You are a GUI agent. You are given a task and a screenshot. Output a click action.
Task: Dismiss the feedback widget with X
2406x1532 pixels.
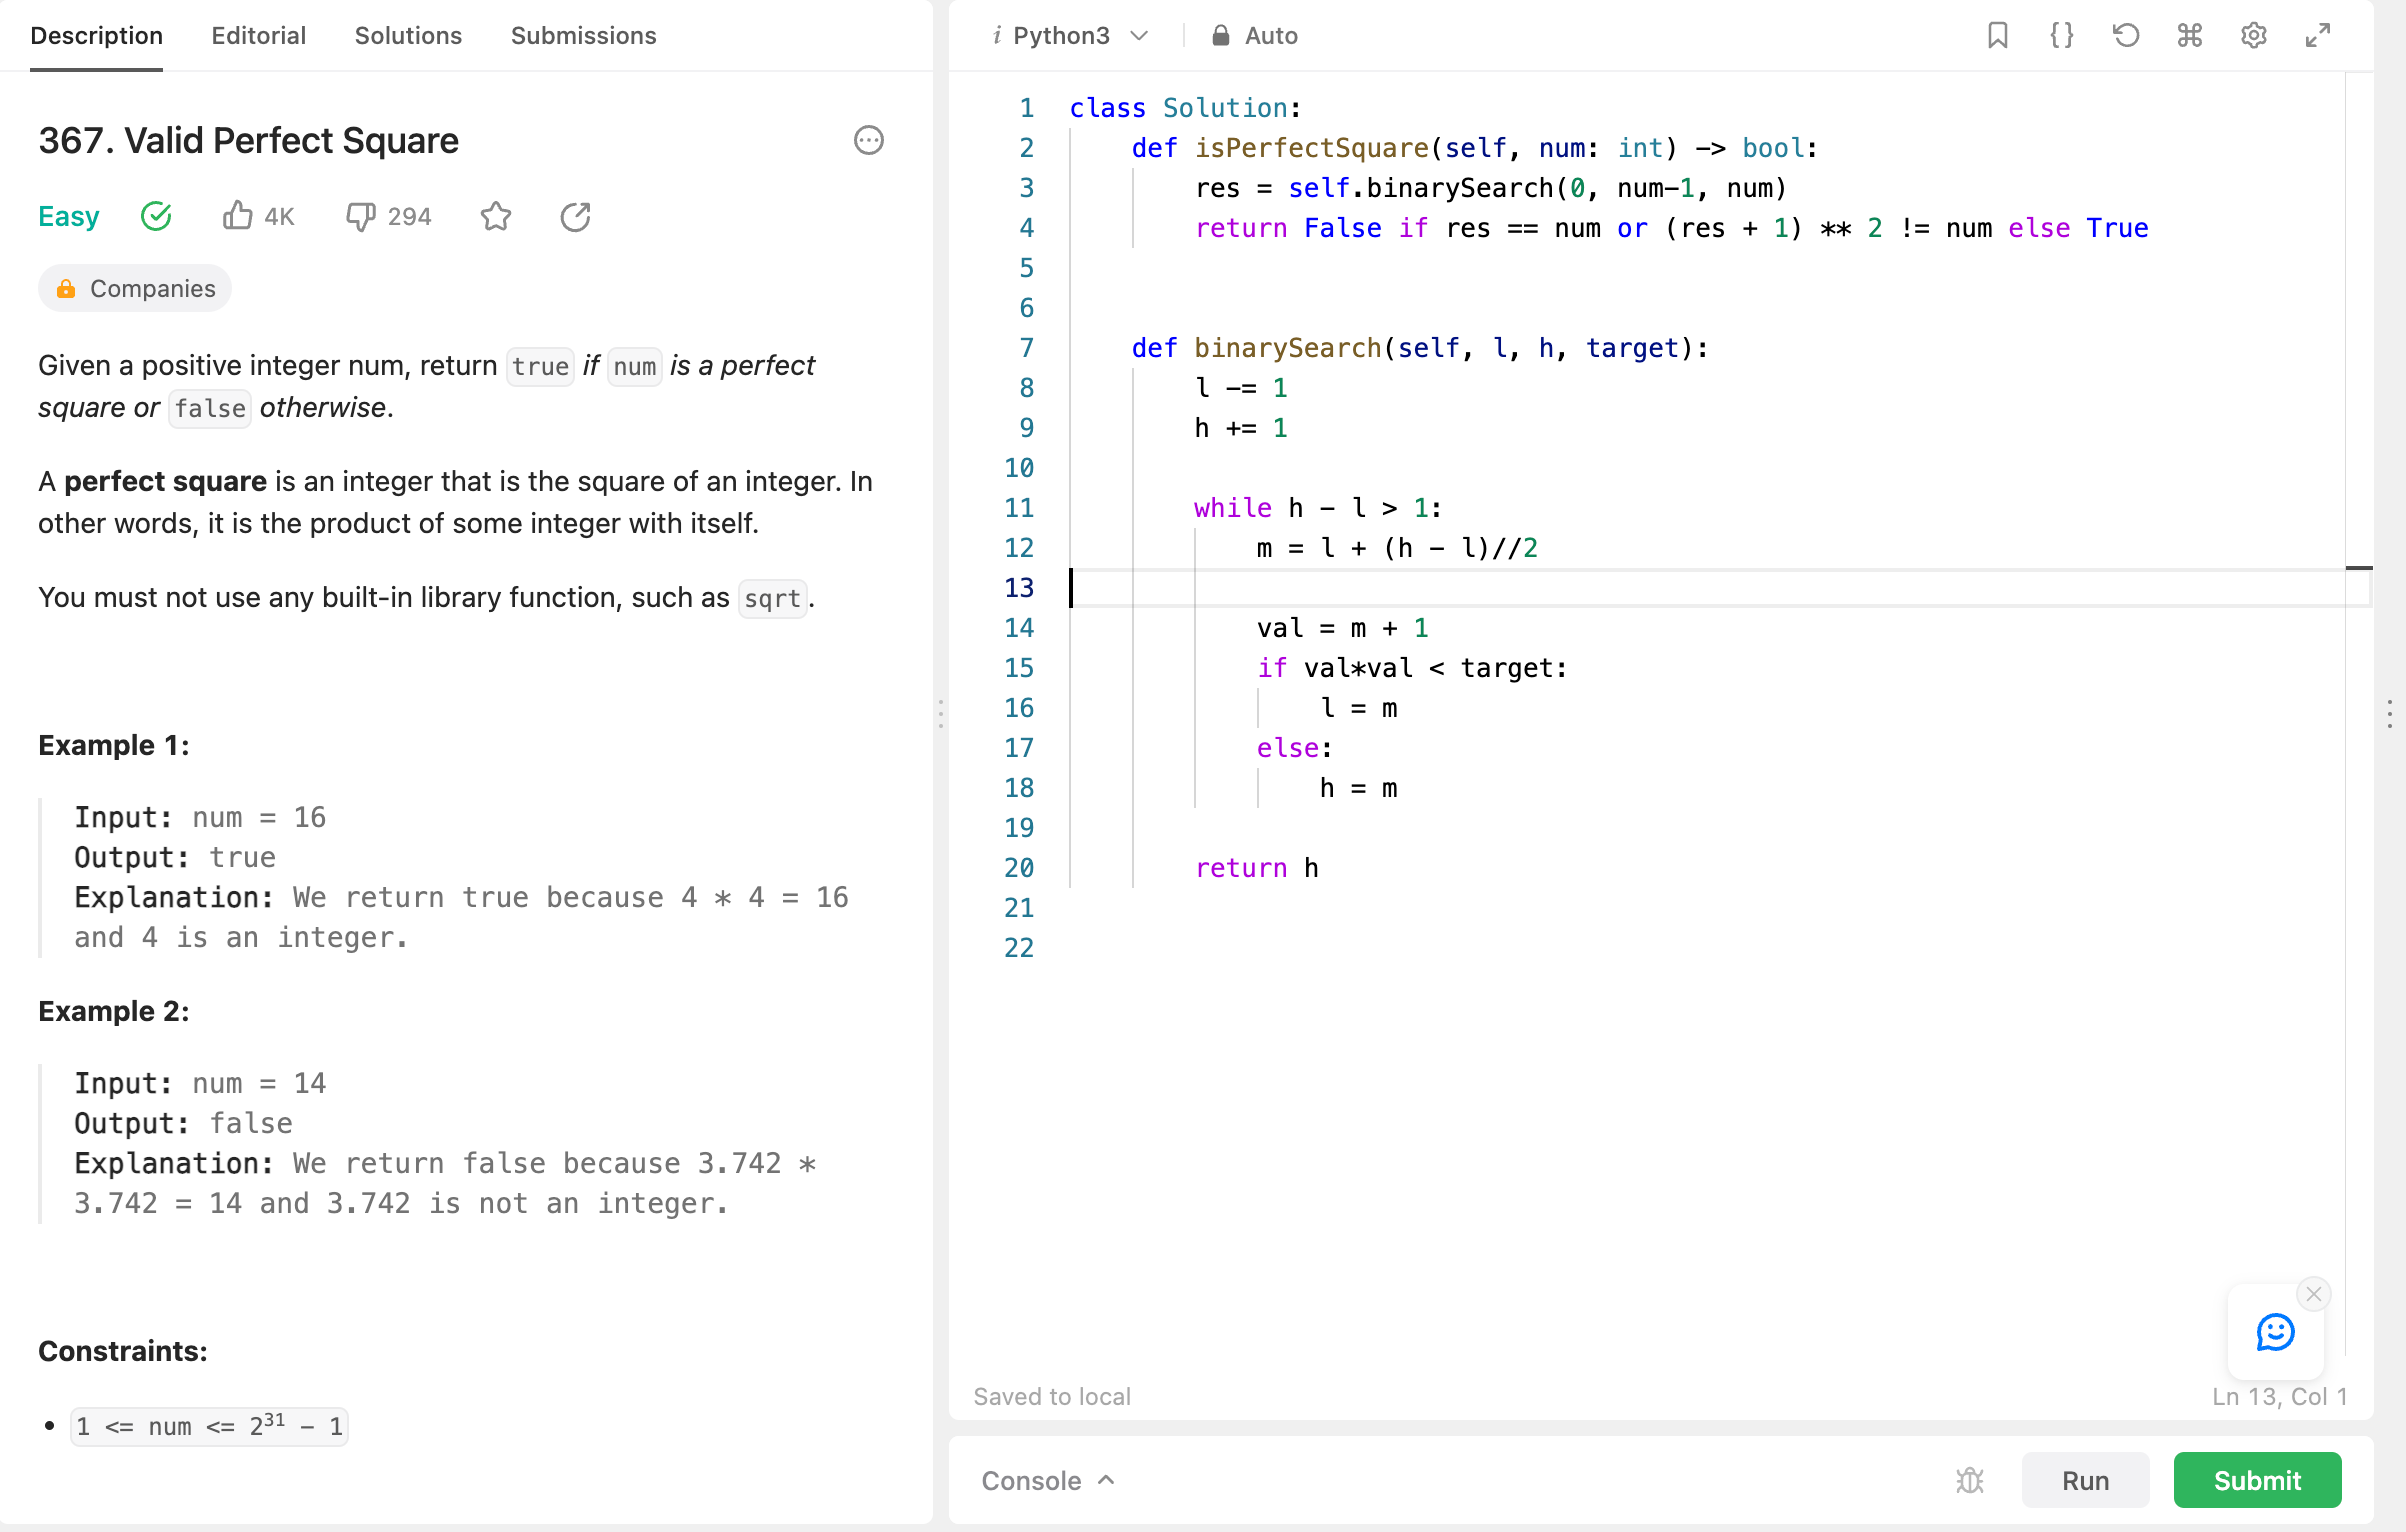(x=2313, y=1294)
